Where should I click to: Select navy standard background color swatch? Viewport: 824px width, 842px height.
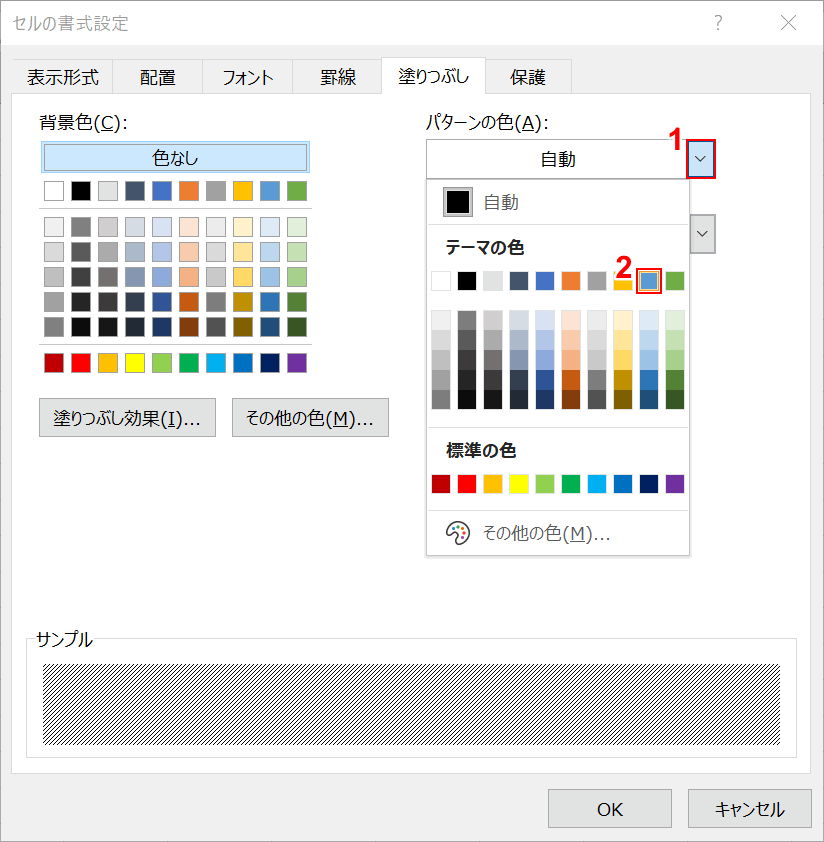click(x=270, y=363)
